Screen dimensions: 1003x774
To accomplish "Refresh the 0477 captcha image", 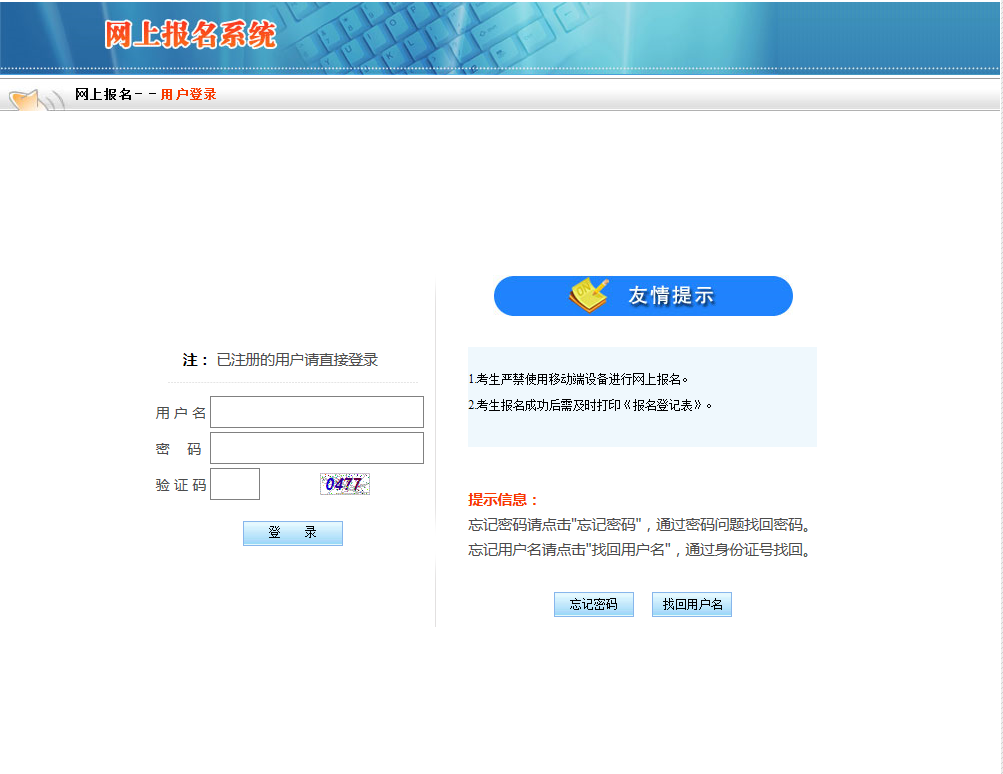I will click(345, 484).
